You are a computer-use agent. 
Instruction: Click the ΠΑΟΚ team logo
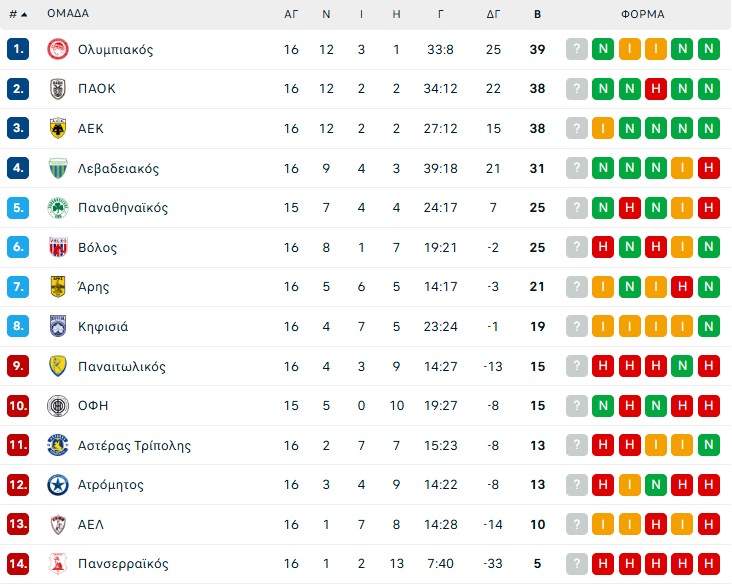(57, 89)
